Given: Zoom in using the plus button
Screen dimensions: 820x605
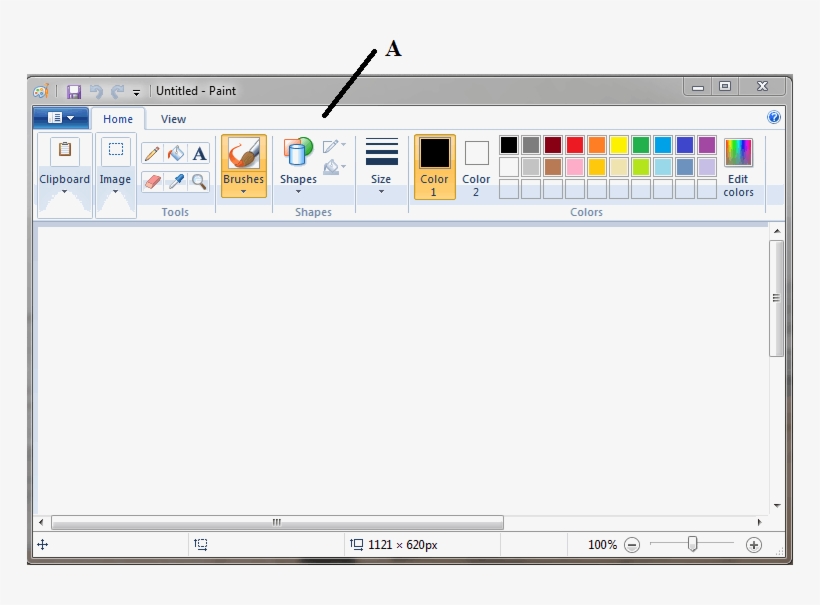Looking at the screenshot, I should (754, 545).
